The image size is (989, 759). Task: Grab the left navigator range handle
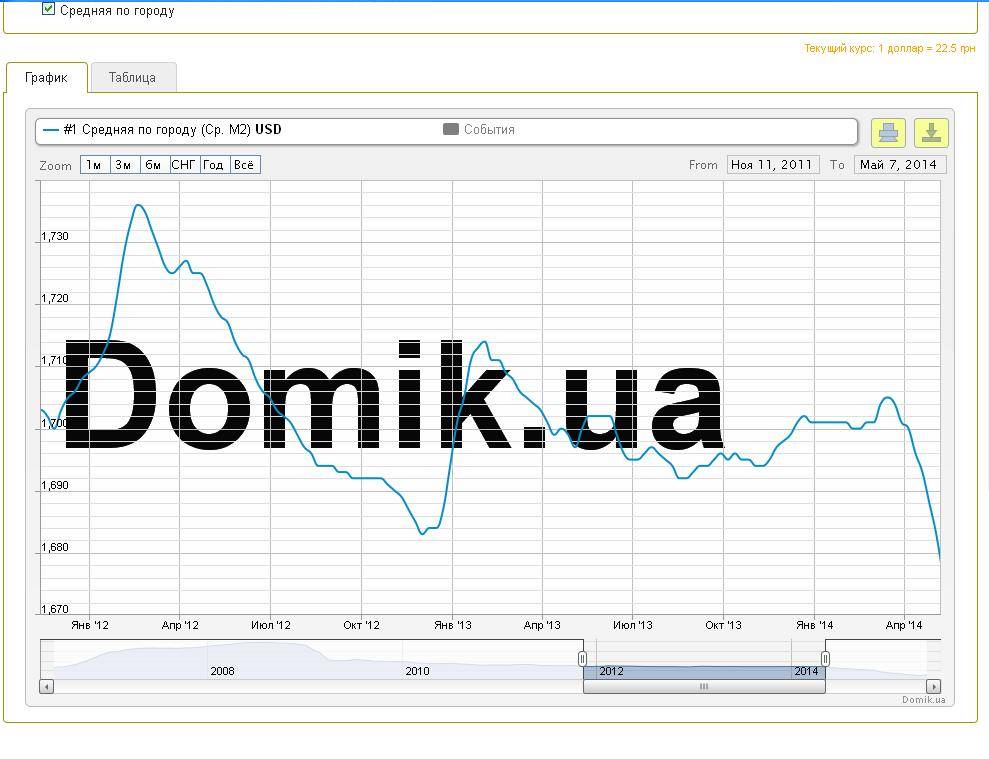(582, 659)
